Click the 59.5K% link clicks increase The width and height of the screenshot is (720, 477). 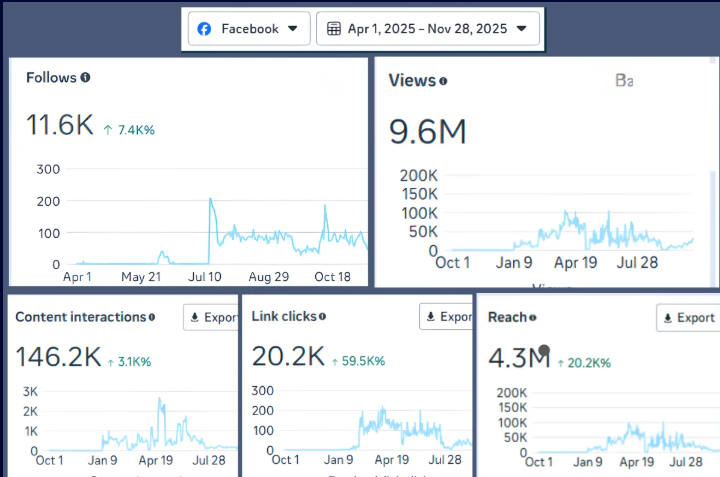coord(359,361)
